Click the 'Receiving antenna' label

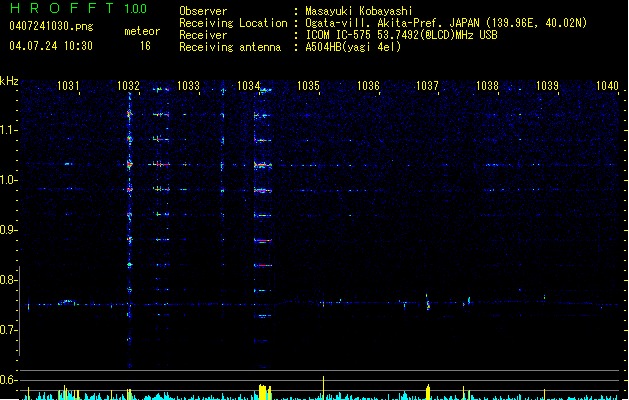(x=230, y=47)
